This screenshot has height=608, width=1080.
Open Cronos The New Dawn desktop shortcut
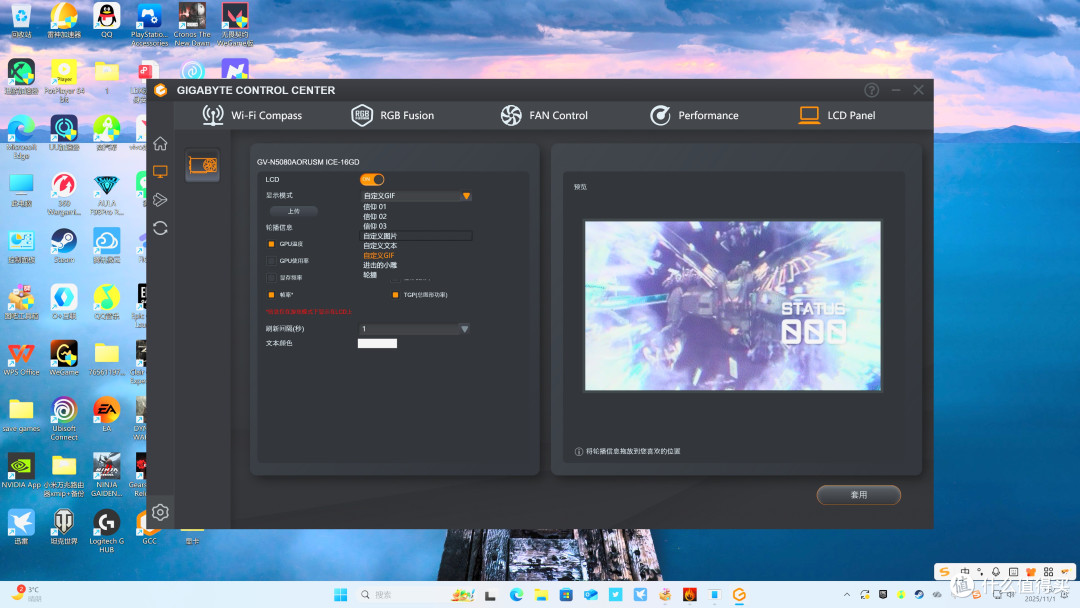click(192, 24)
